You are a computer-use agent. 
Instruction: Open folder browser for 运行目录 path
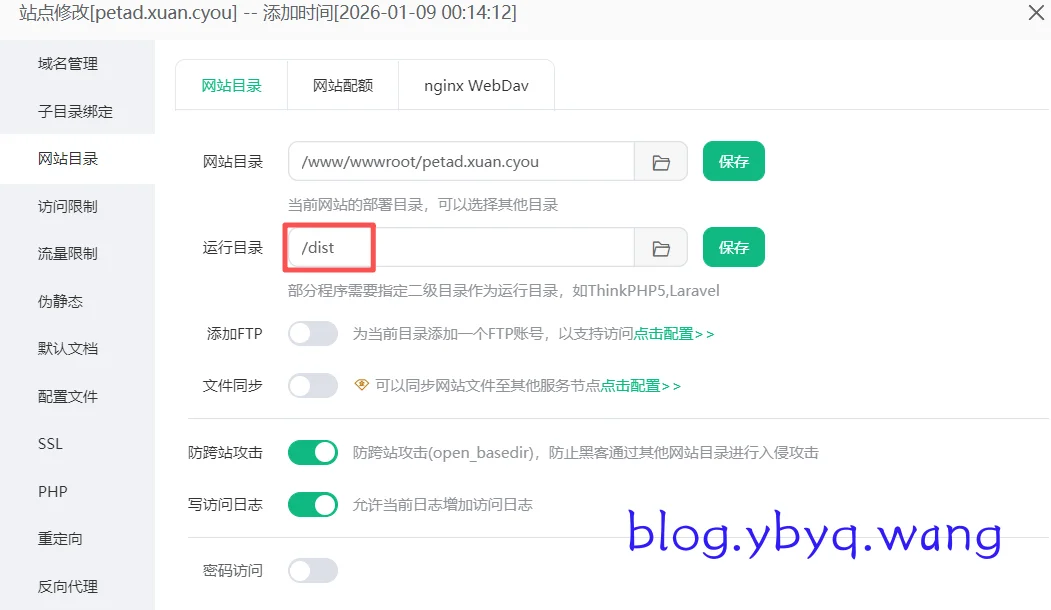coord(661,248)
